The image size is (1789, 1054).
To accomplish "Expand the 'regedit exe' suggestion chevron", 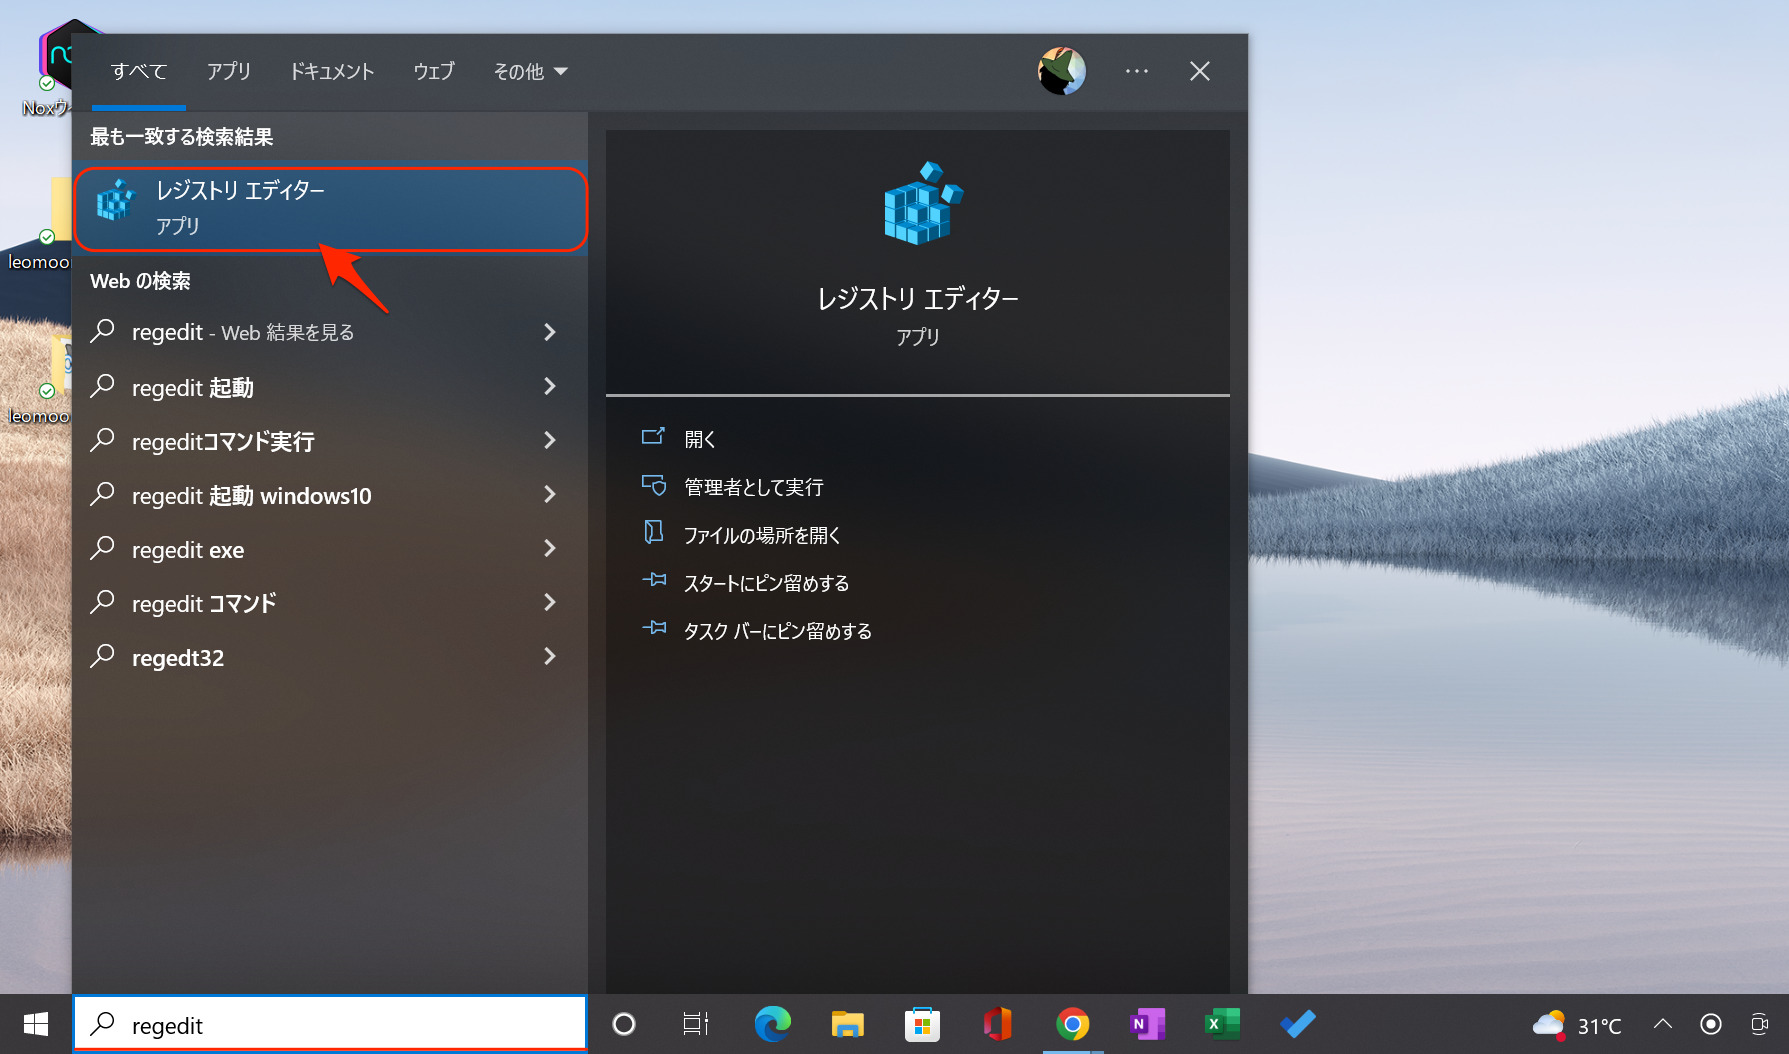I will click(549, 548).
